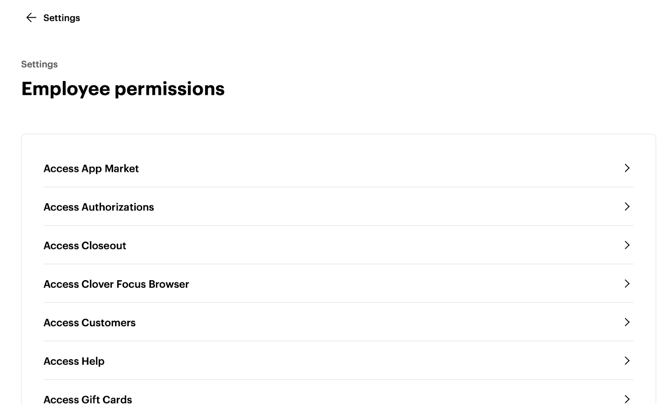Click chevron next to Access Help
This screenshot has width=670, height=404.
(627, 361)
